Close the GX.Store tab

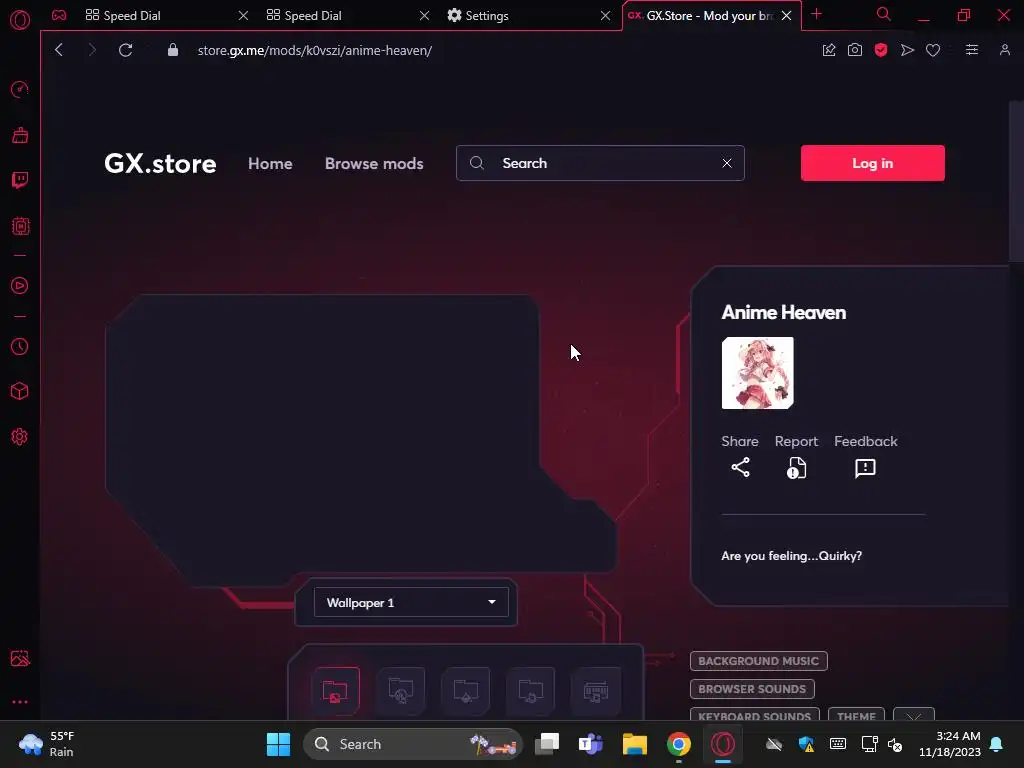point(786,15)
